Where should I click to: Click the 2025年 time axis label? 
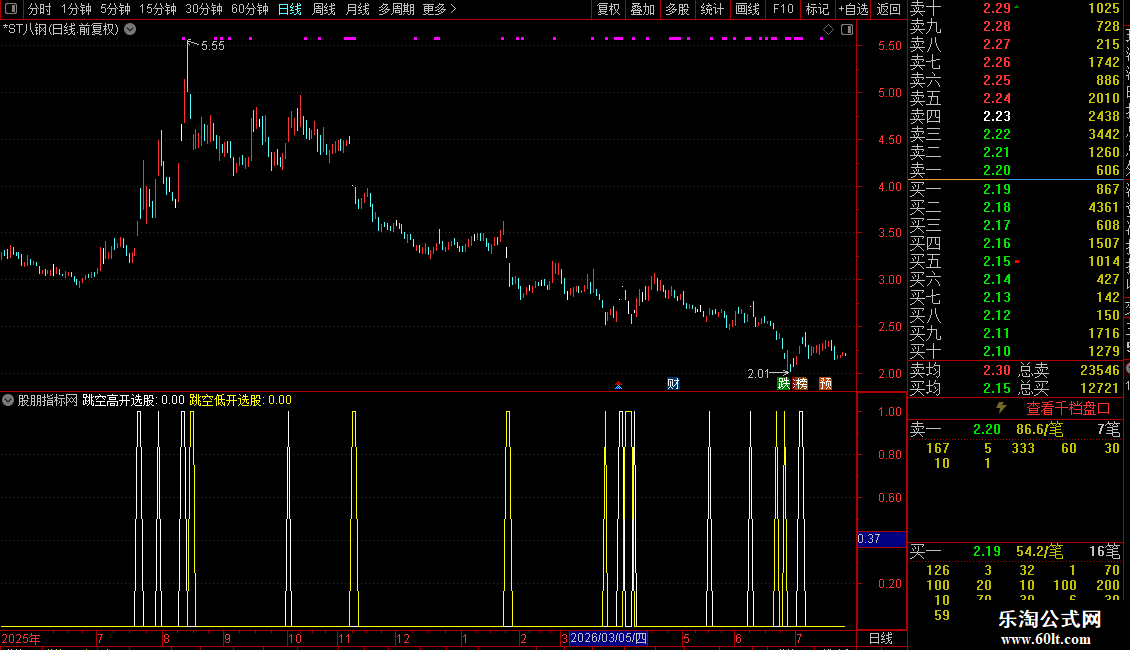[x=21, y=638]
